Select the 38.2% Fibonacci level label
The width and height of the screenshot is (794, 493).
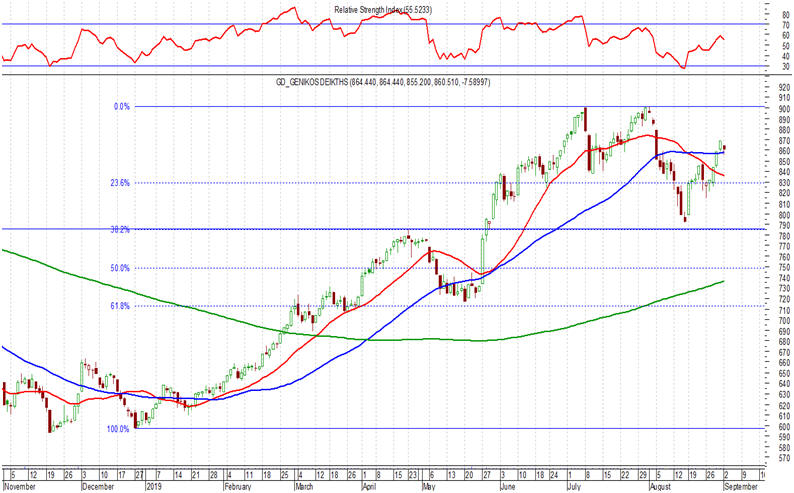tap(120, 229)
